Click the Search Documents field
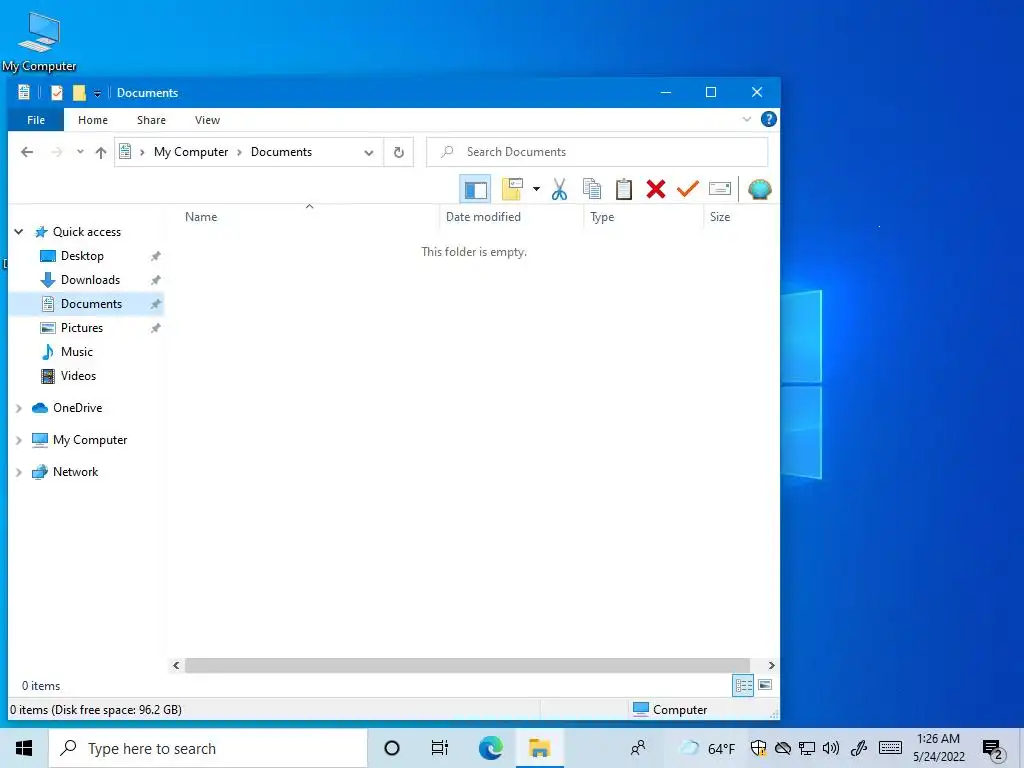 tap(597, 152)
